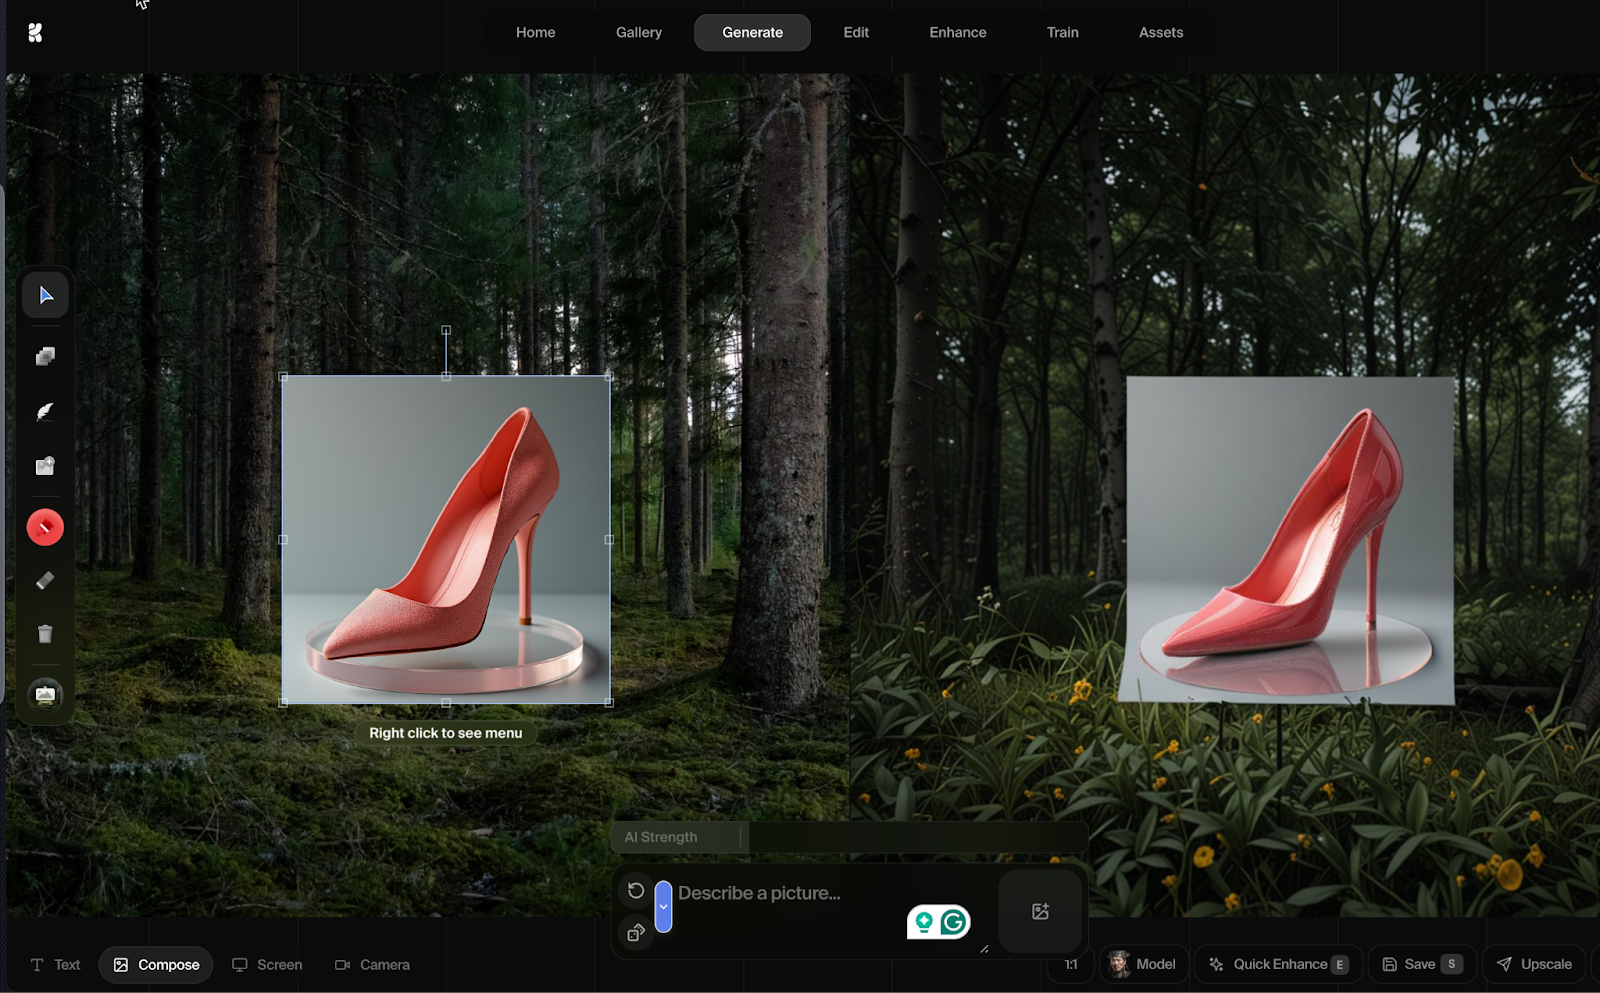Open the 1:1 aspect ratio selector
Screen dimensions: 1600x993
1071,965
